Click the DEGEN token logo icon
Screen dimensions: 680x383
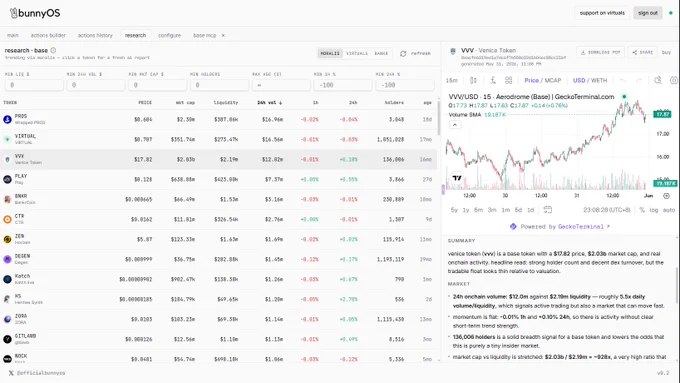(x=7, y=259)
